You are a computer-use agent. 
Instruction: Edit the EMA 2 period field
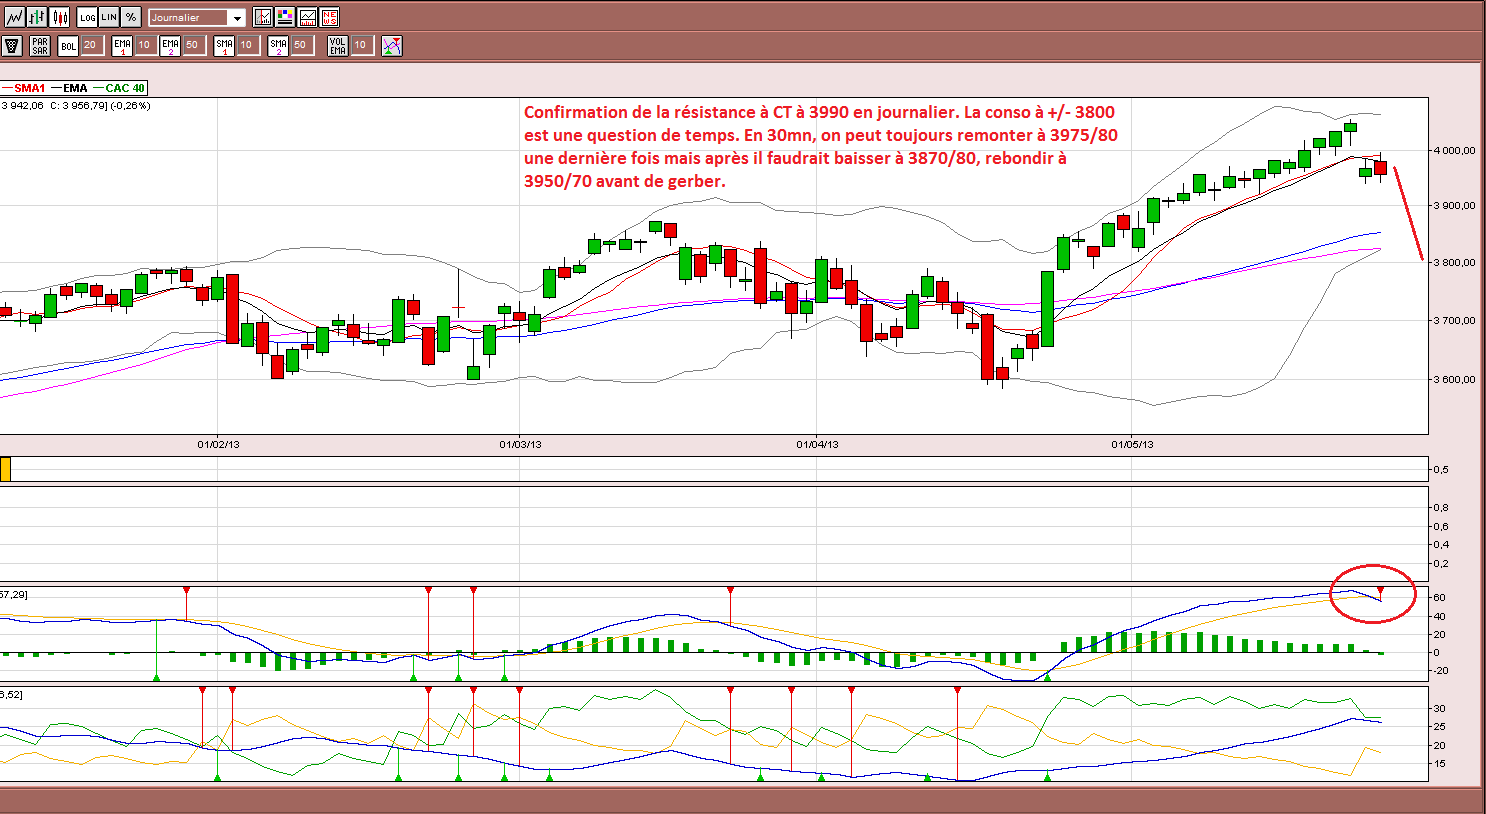(x=193, y=45)
